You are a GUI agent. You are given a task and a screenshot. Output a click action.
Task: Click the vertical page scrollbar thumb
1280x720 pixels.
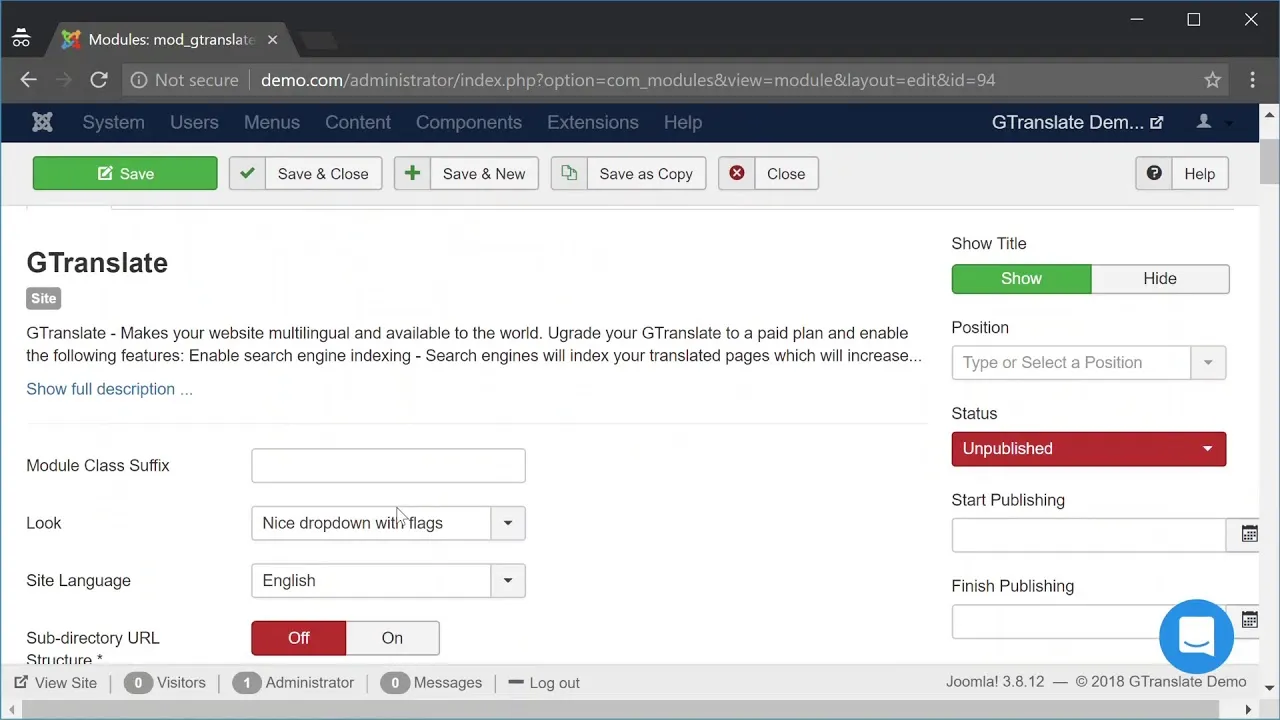pos(1270,161)
